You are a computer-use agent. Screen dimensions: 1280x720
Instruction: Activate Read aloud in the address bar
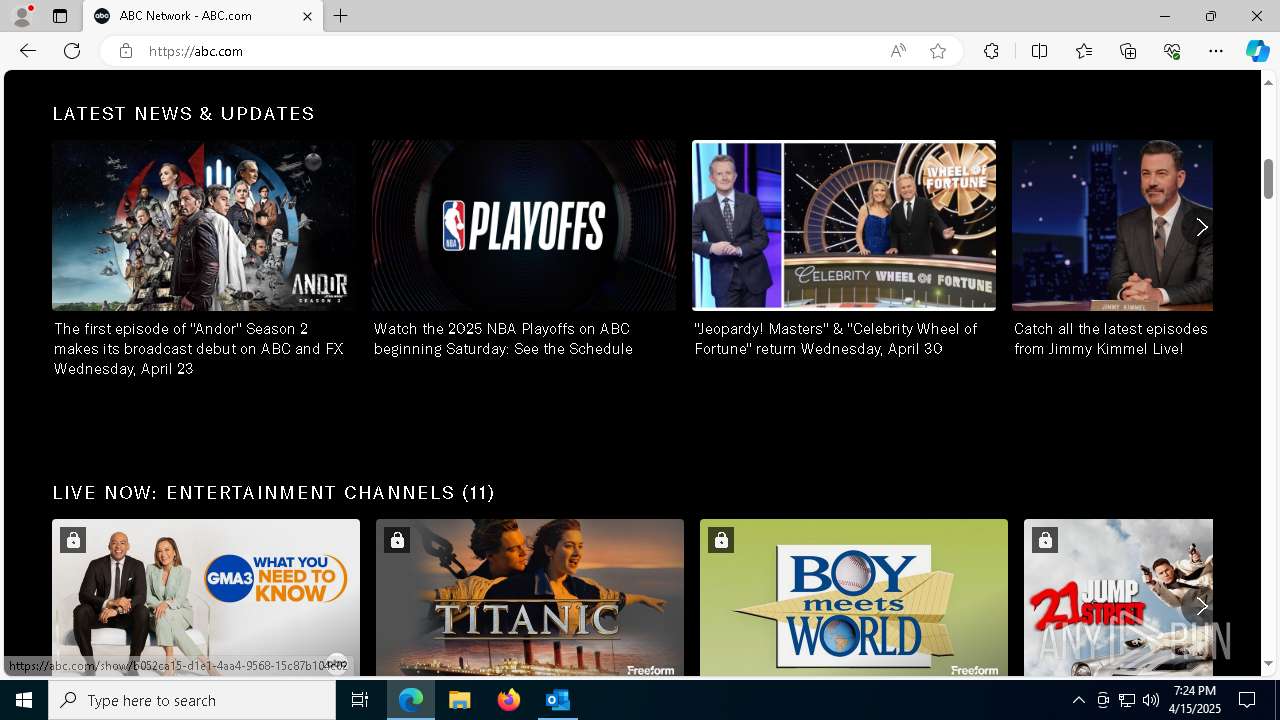pyautogui.click(x=898, y=51)
